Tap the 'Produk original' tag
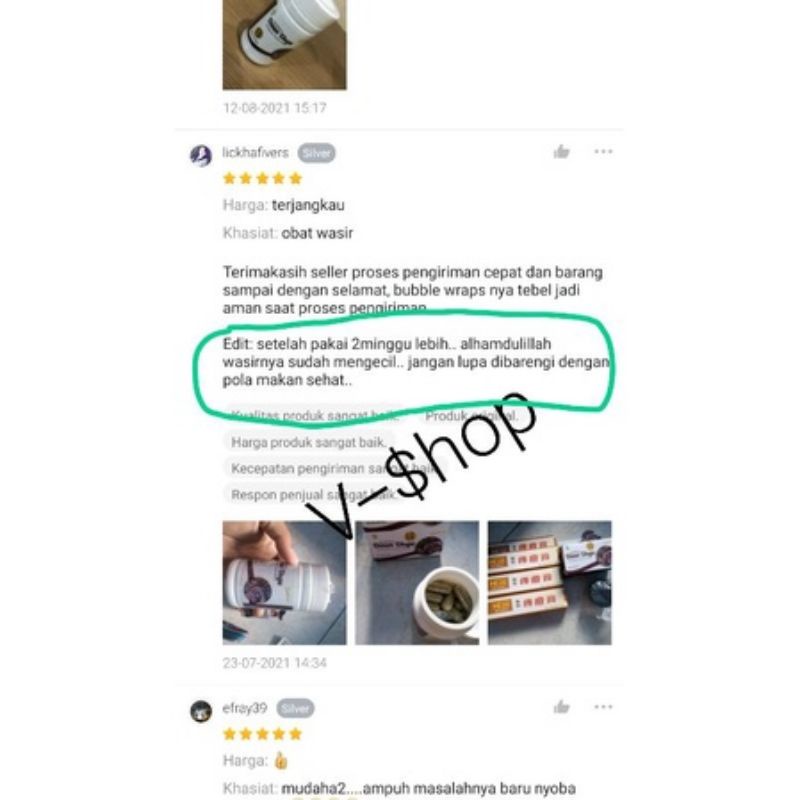 point(471,416)
